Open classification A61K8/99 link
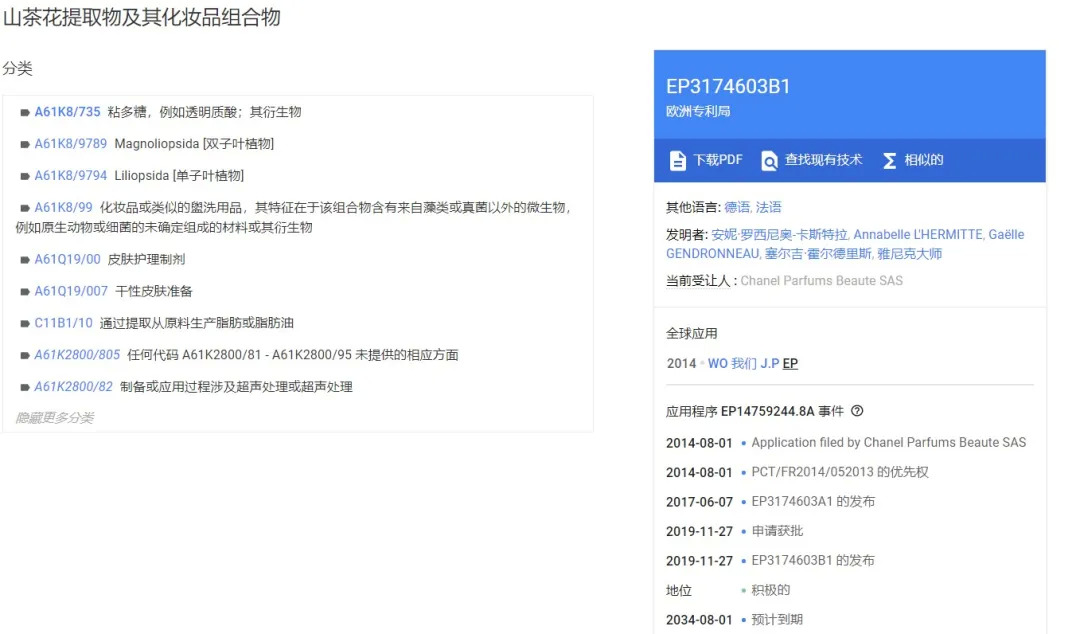 click(x=63, y=207)
